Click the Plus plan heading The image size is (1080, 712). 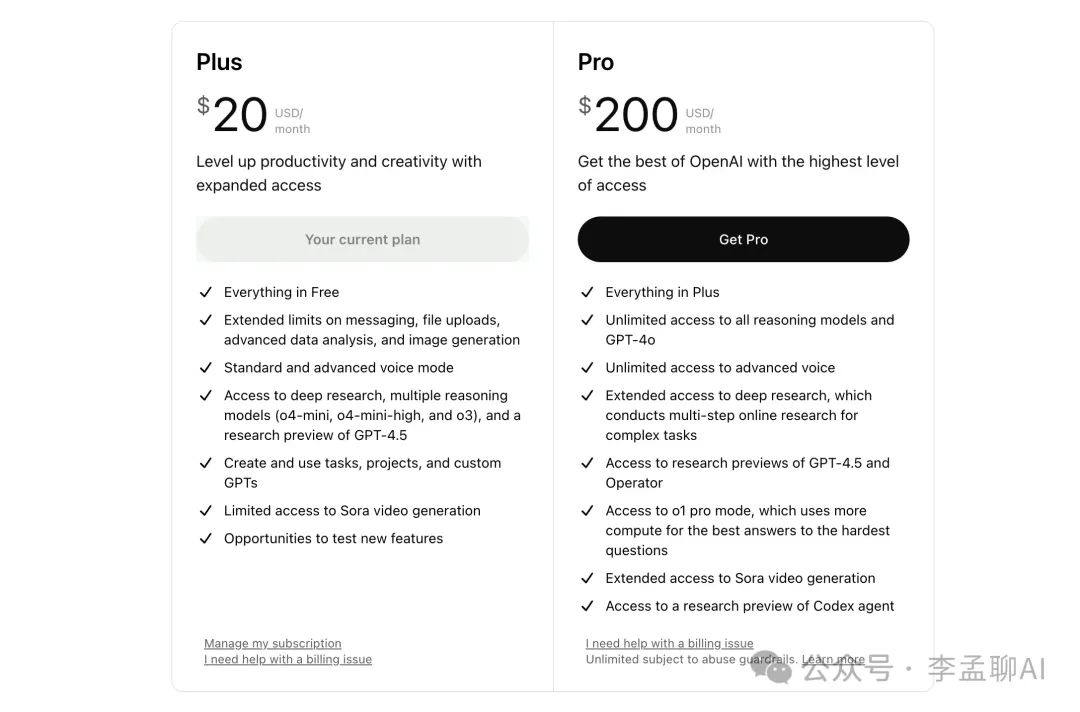pyautogui.click(x=219, y=62)
